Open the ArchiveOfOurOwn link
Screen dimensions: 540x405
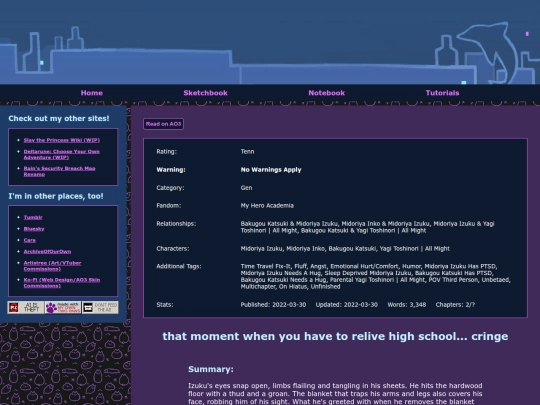47,251
